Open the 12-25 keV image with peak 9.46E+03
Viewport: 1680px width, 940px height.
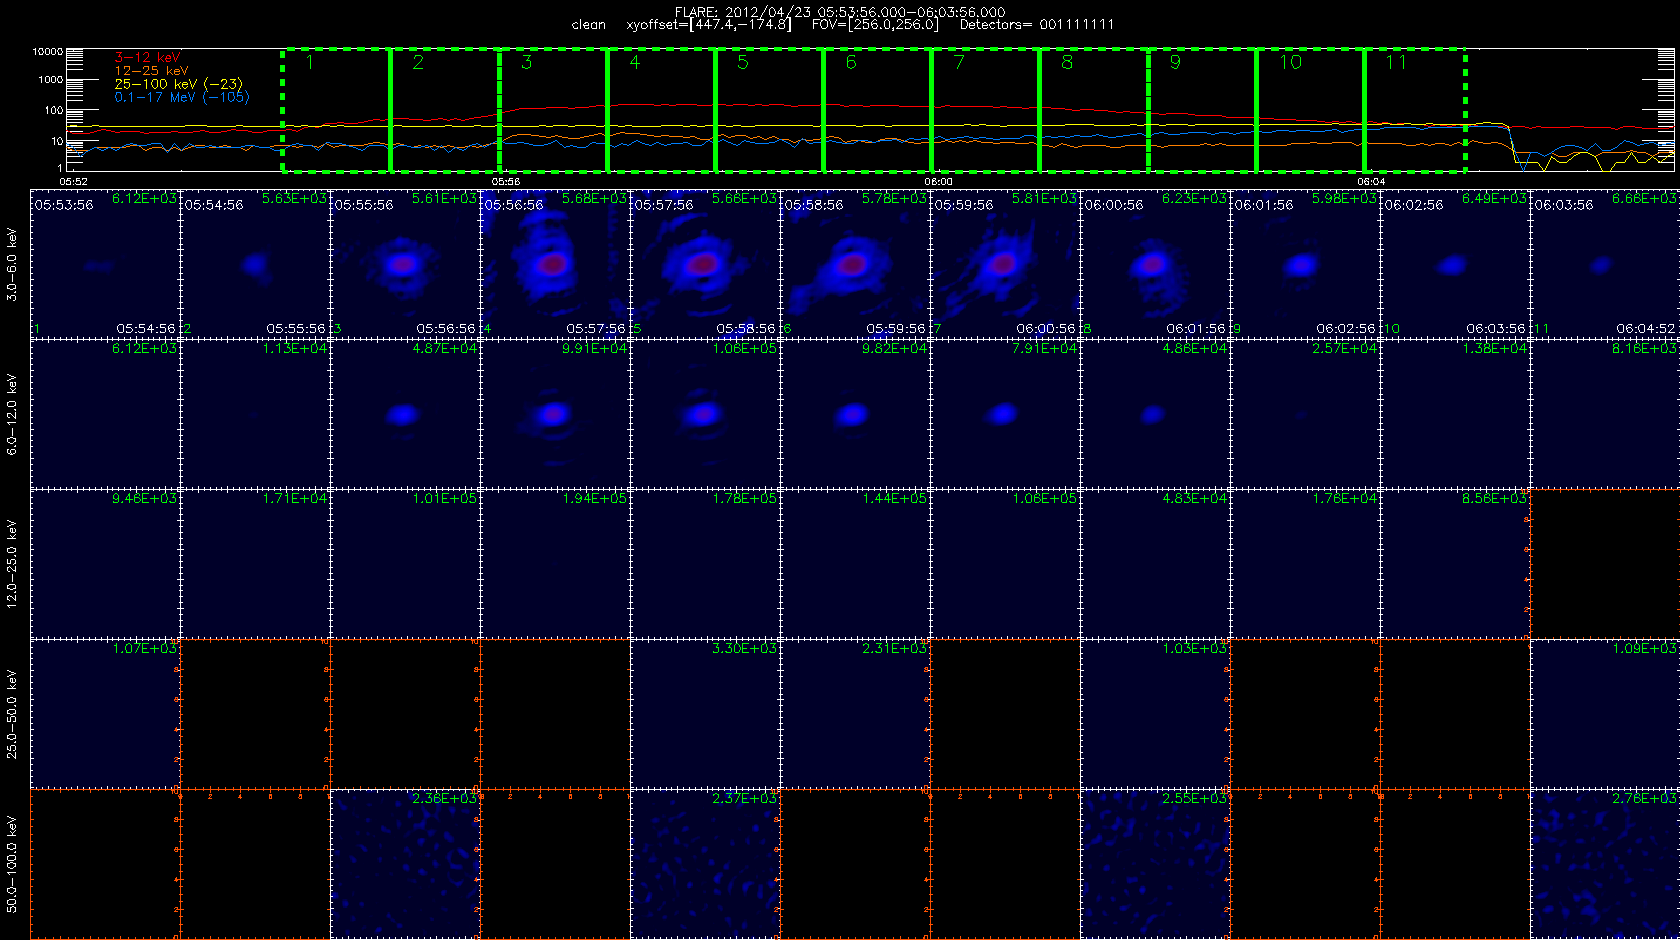coord(105,564)
